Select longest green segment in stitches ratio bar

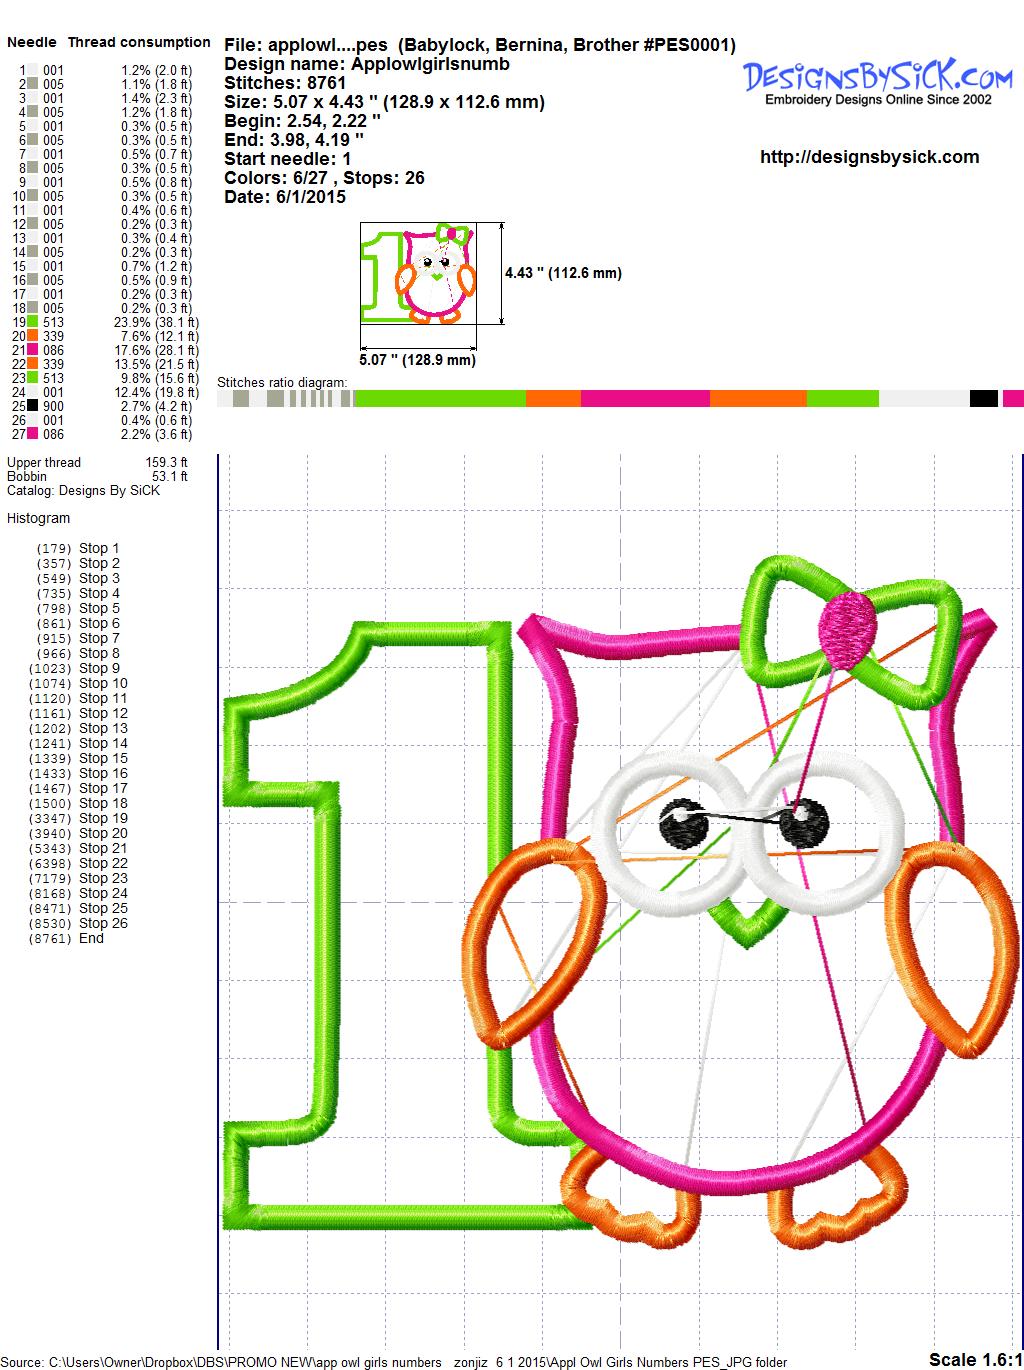tap(440, 399)
